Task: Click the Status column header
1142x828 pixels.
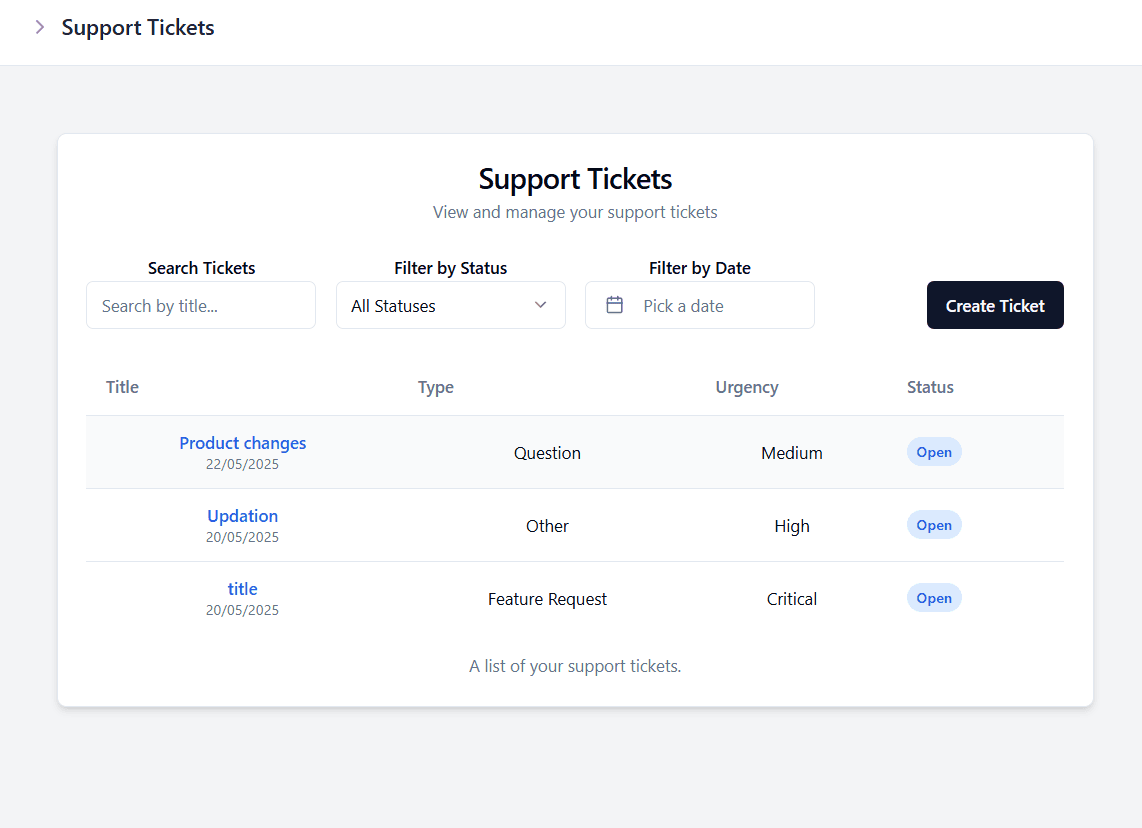Action: tap(930, 387)
